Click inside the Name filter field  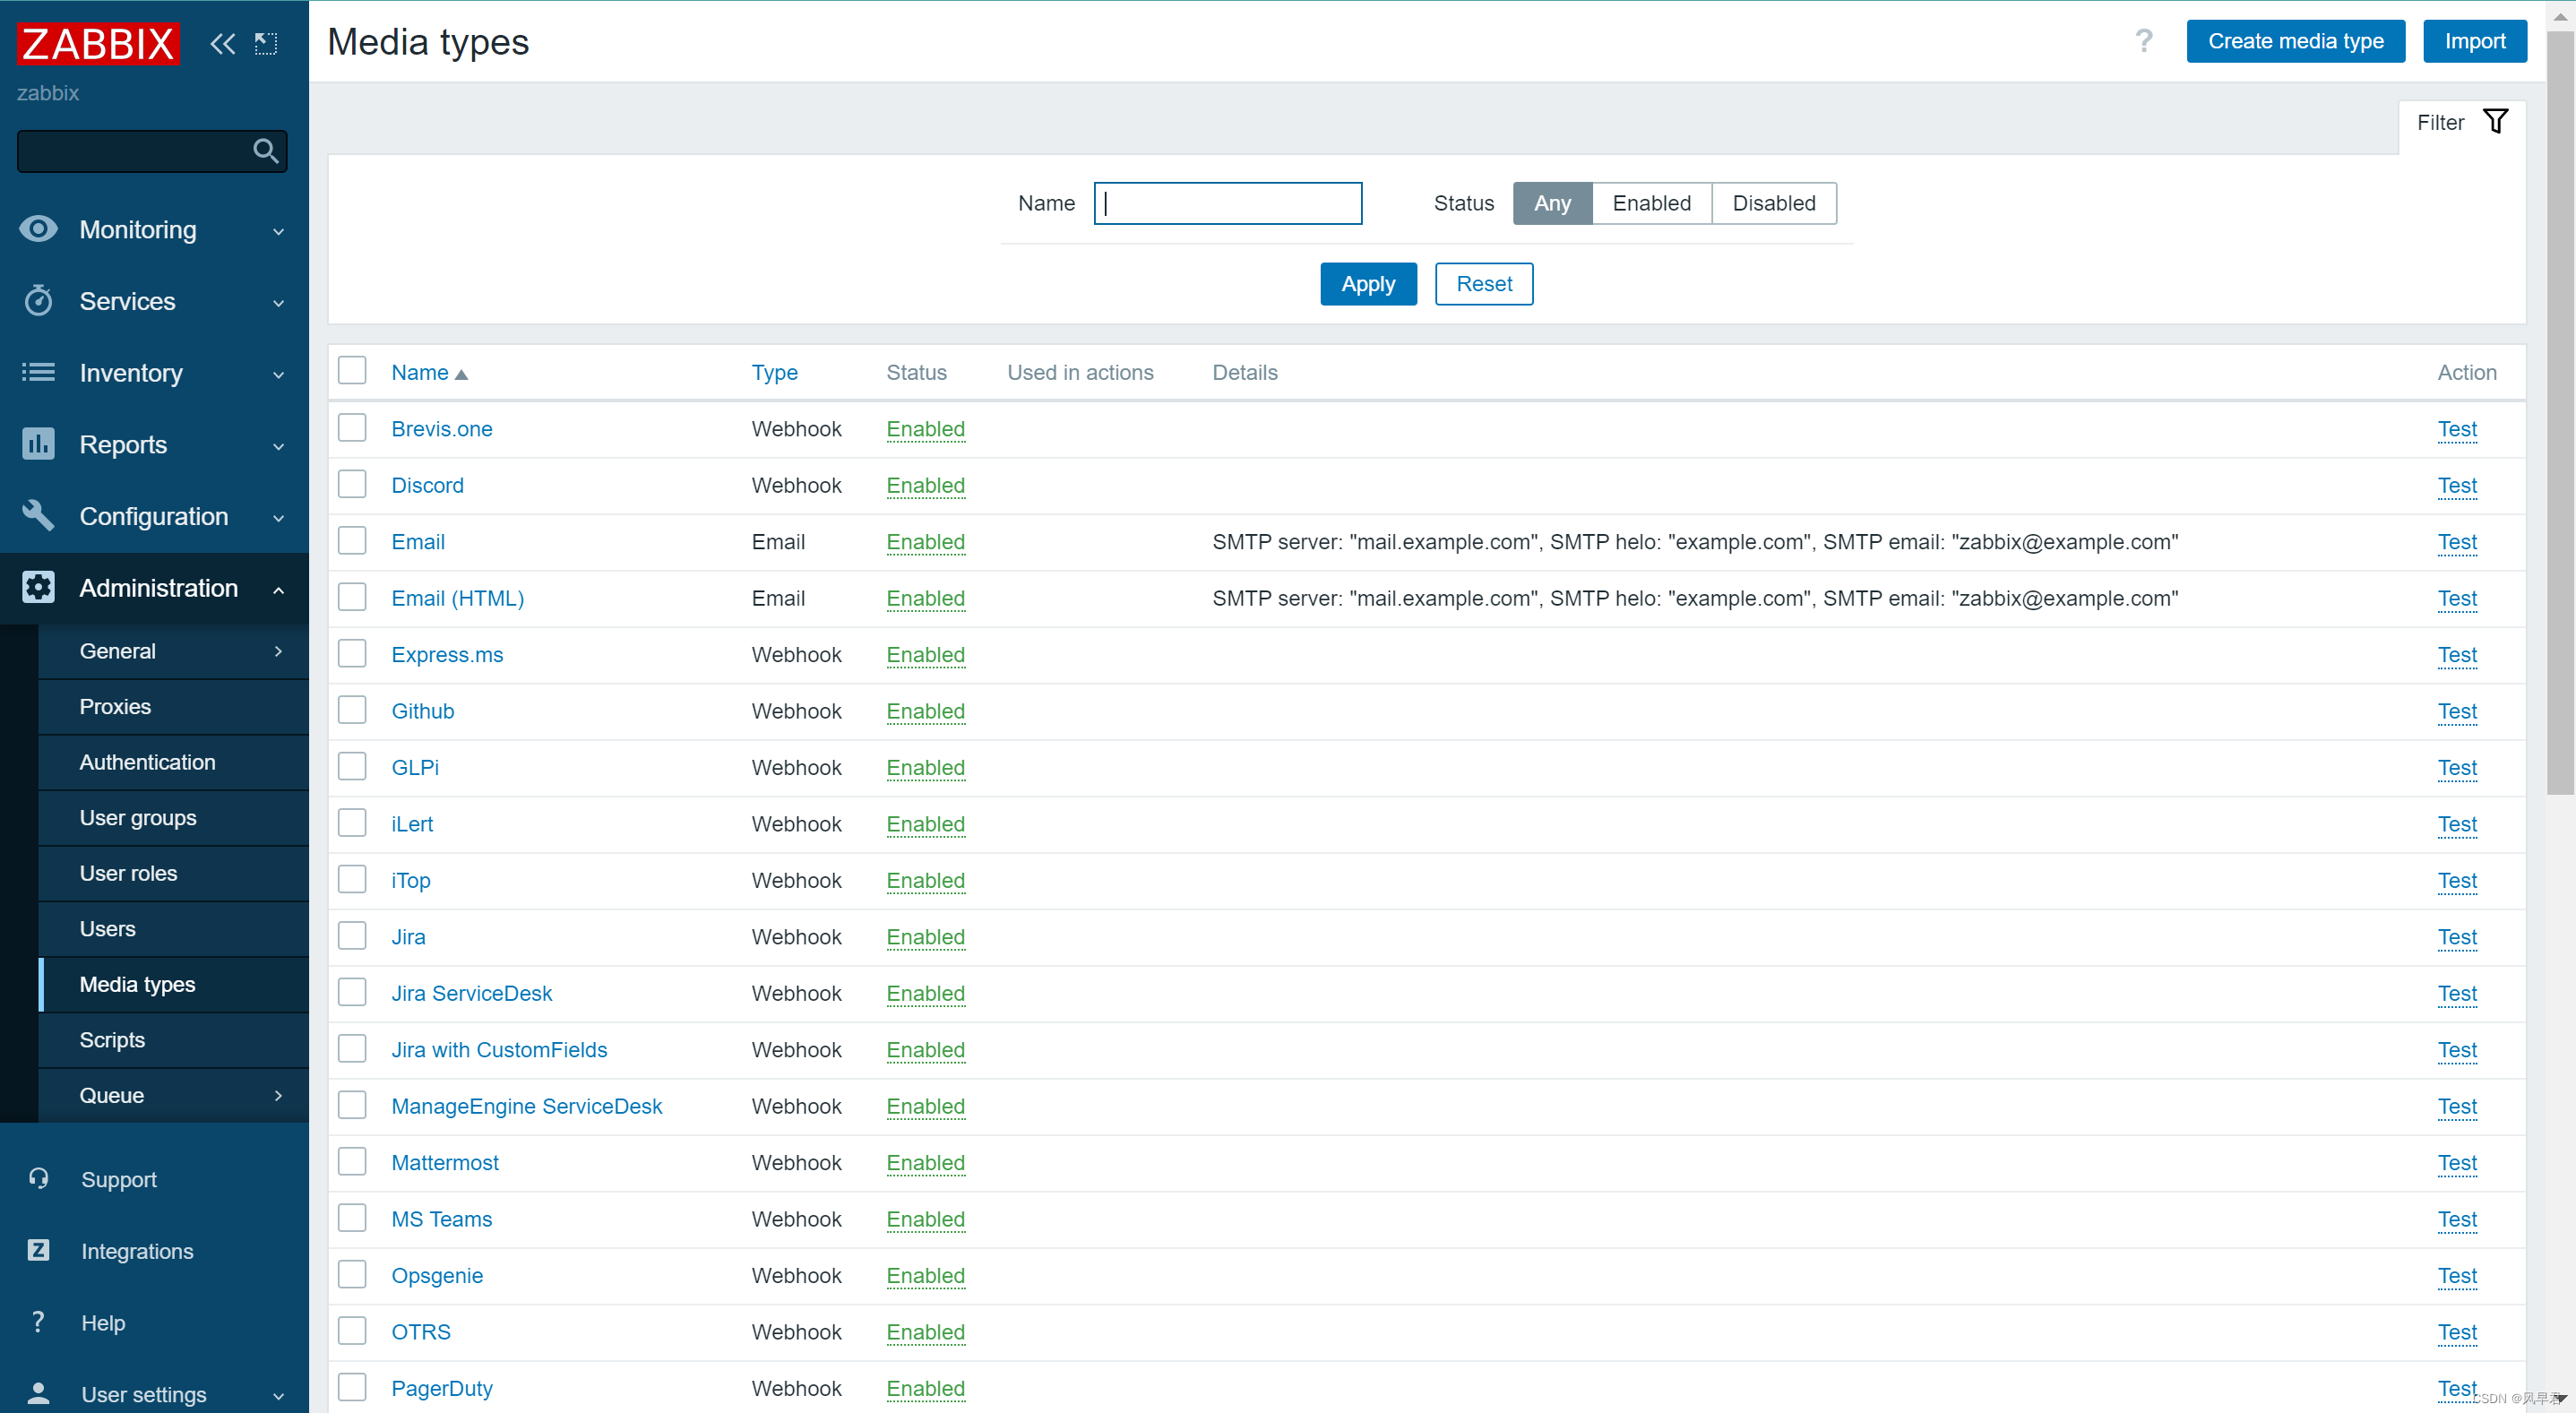(1228, 203)
